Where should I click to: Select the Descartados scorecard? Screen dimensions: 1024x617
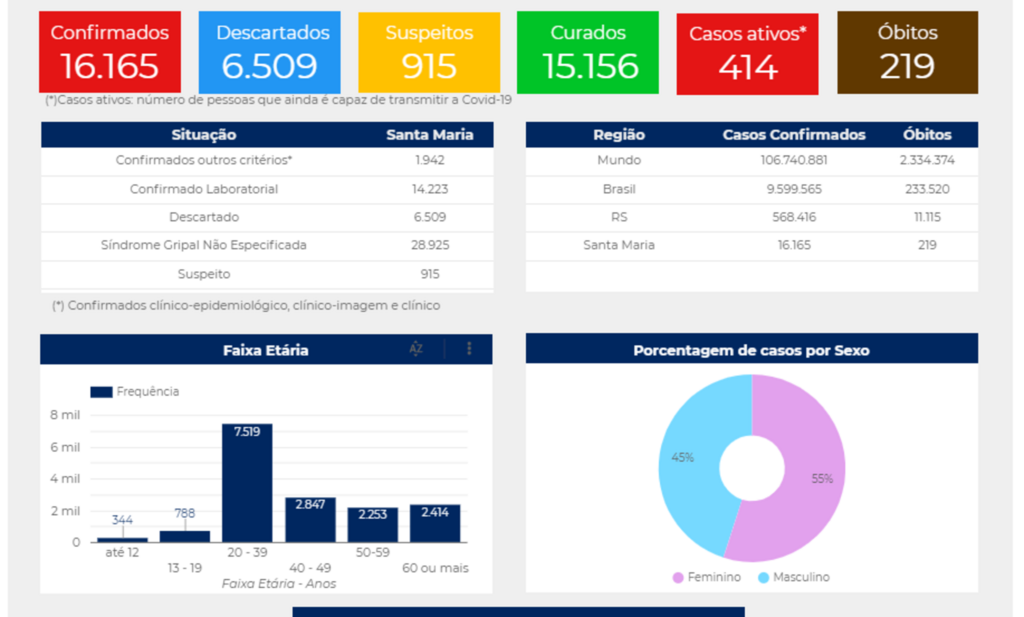(269, 52)
